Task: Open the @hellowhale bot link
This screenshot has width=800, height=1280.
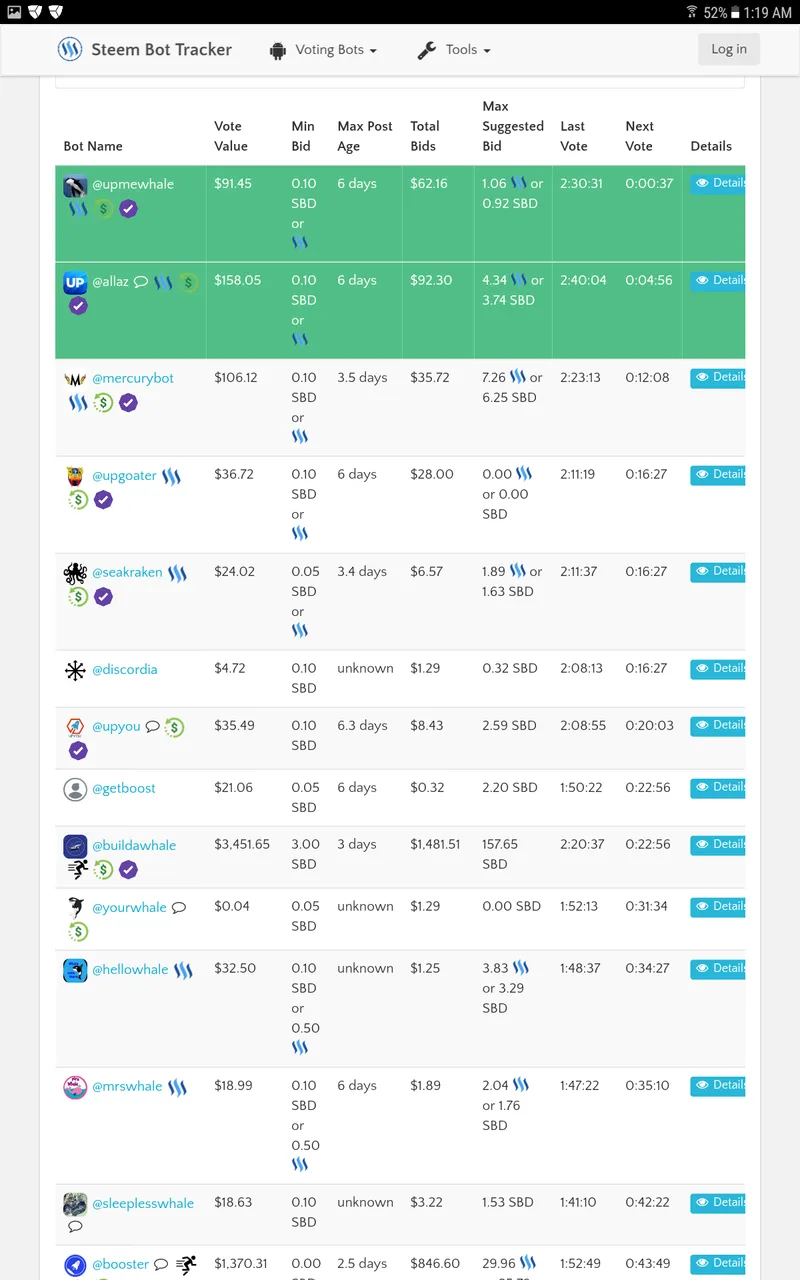Action: (x=130, y=969)
